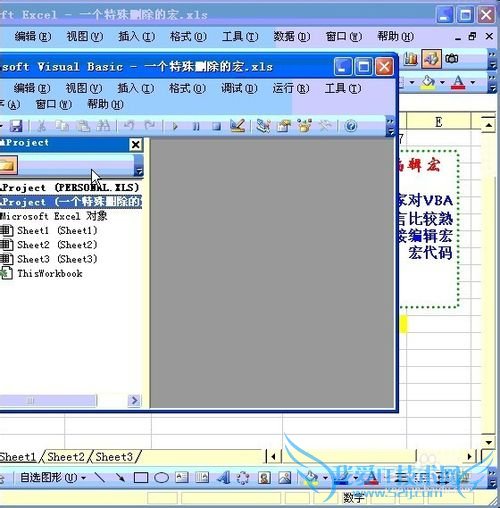
Task: Click the Chart Wizard icon in the Excel toolbar
Action: 410,59
